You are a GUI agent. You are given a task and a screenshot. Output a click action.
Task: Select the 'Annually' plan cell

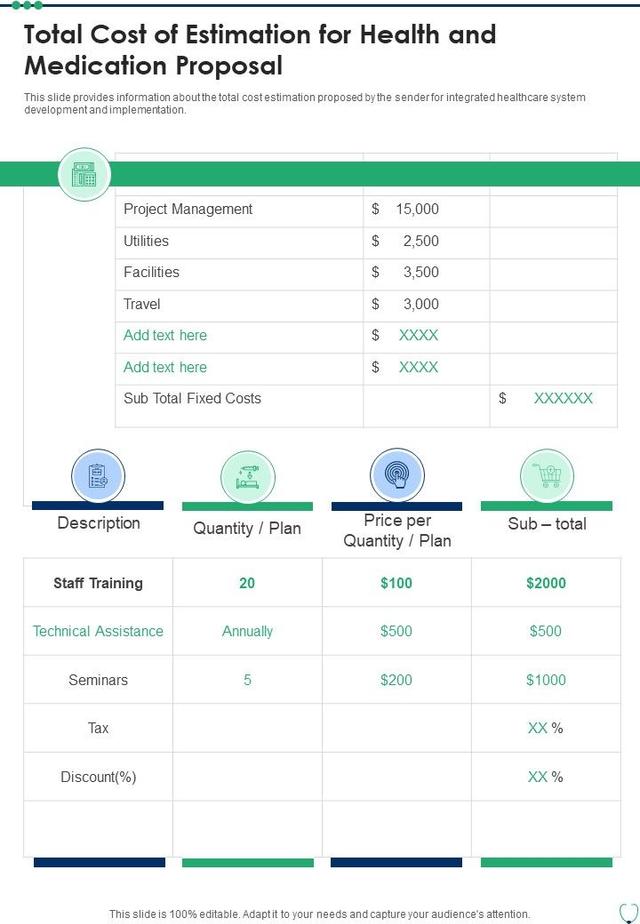pos(247,632)
